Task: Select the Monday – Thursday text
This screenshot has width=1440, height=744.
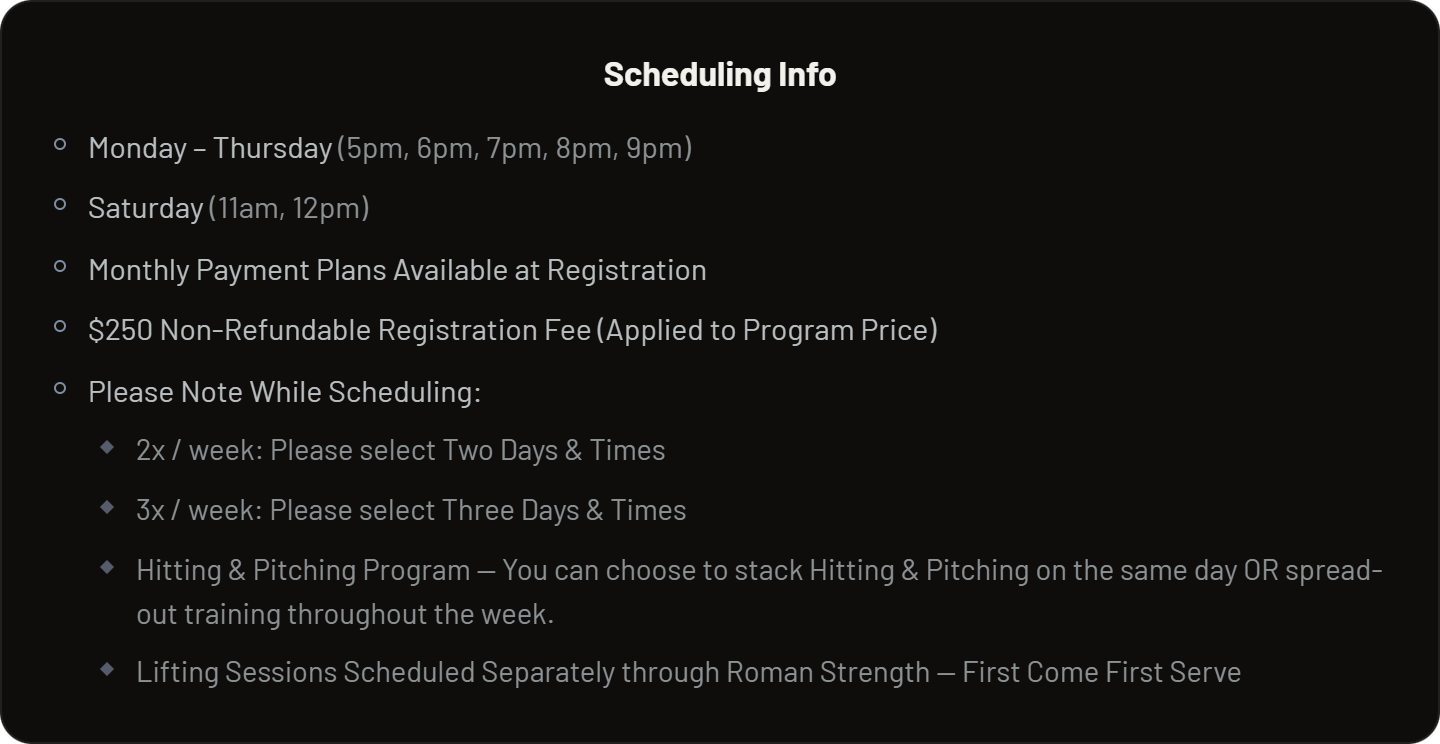Action: coord(210,148)
